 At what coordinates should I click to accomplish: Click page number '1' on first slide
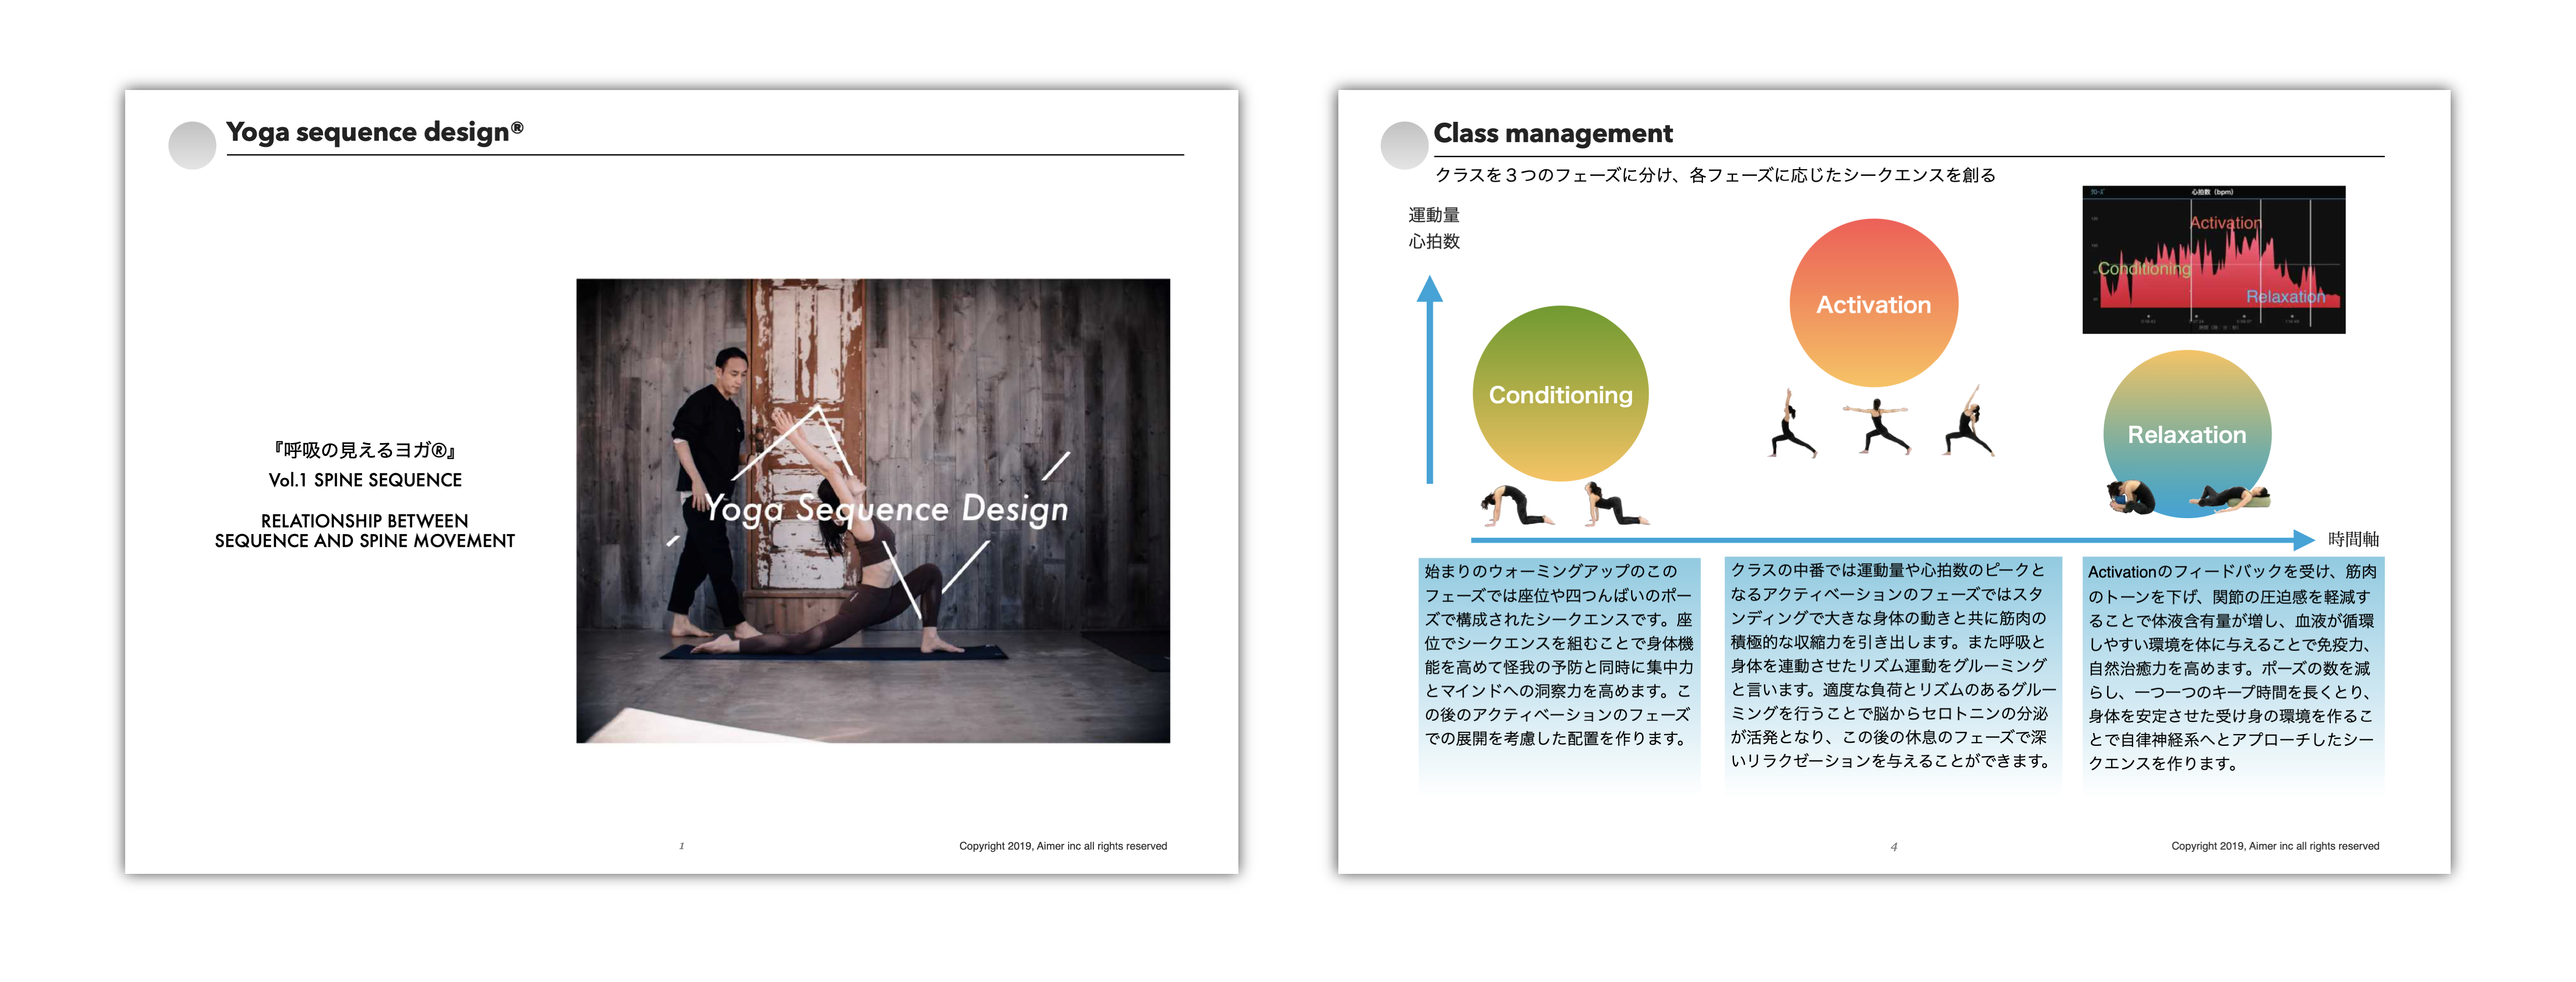(682, 846)
